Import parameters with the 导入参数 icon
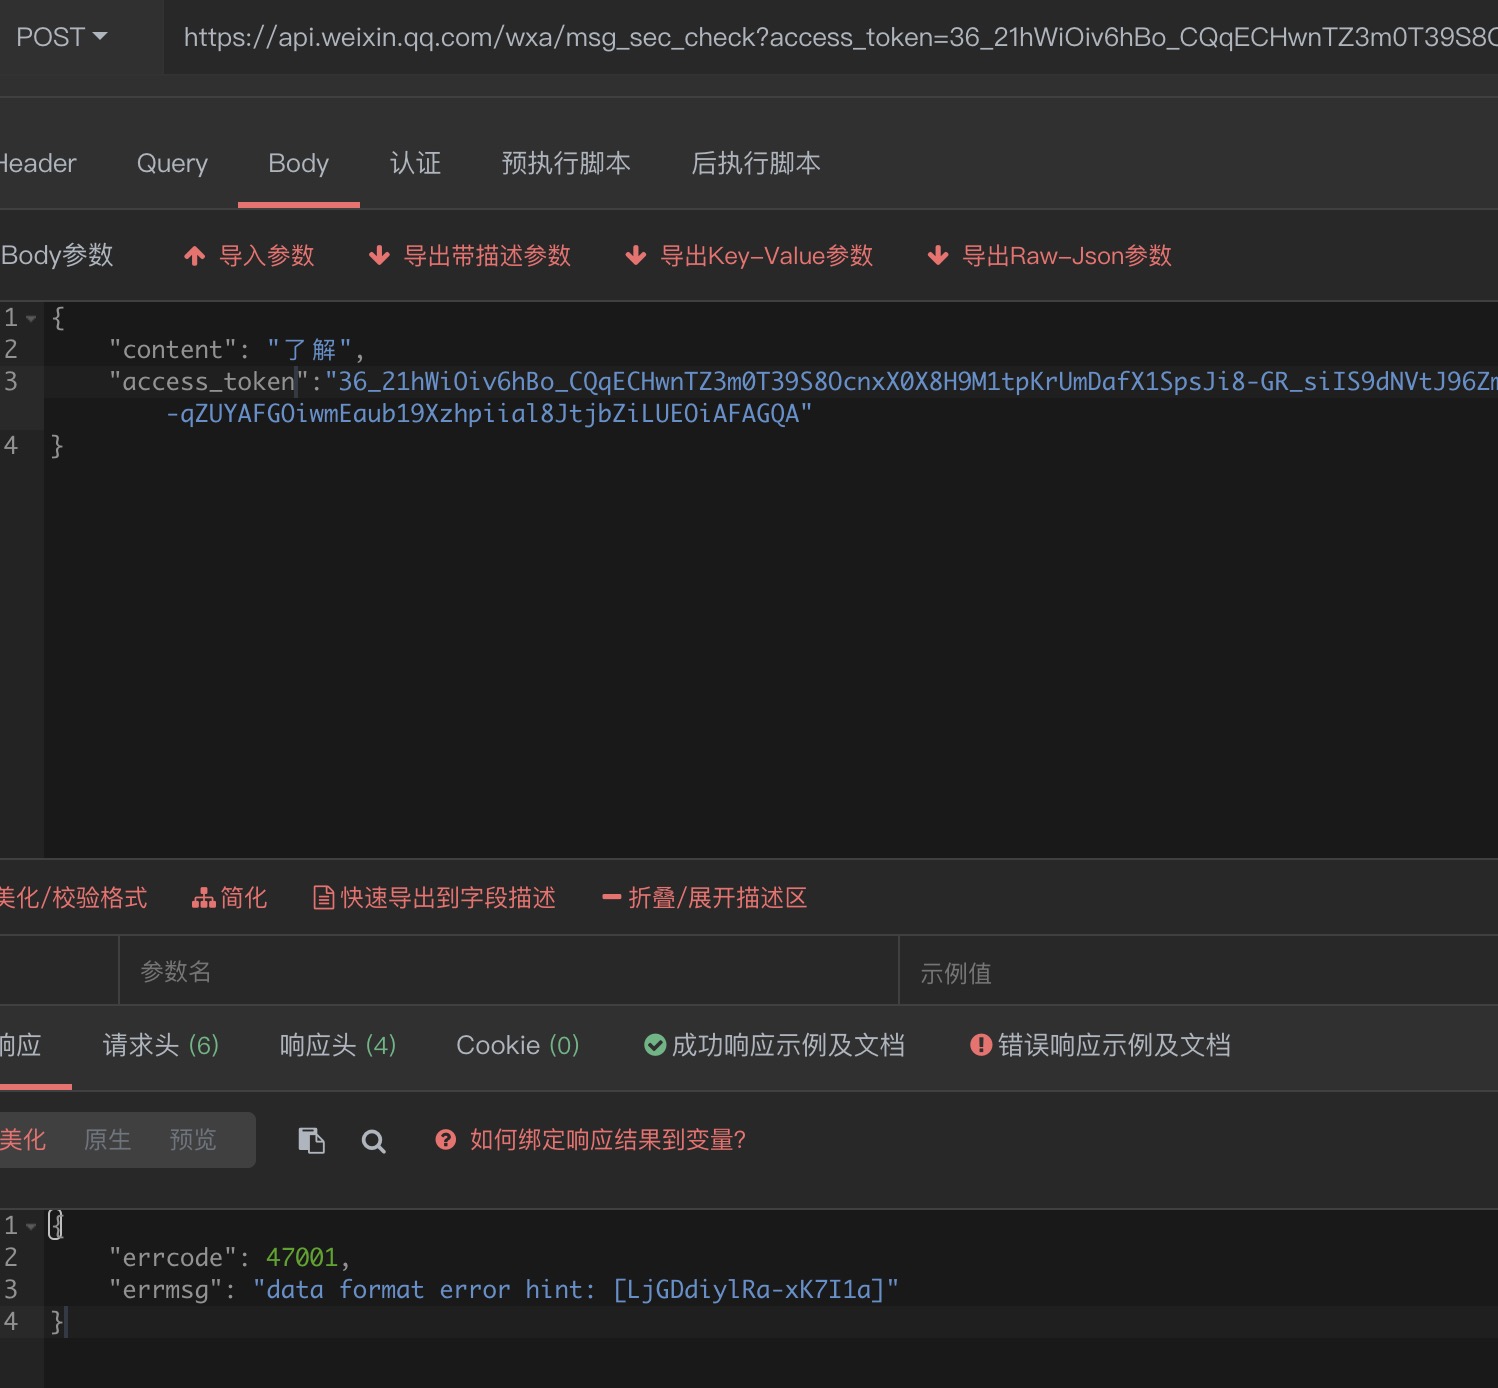This screenshot has height=1388, width=1498. click(x=248, y=256)
